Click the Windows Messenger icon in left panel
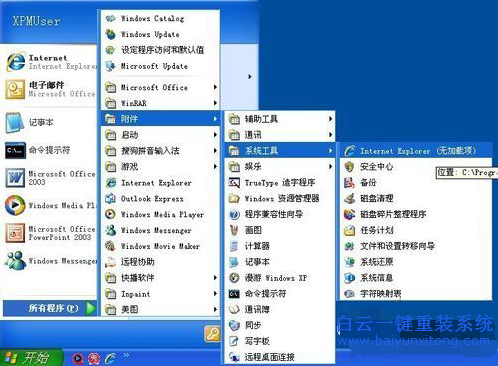This screenshot has height=366, width=498. (15, 260)
